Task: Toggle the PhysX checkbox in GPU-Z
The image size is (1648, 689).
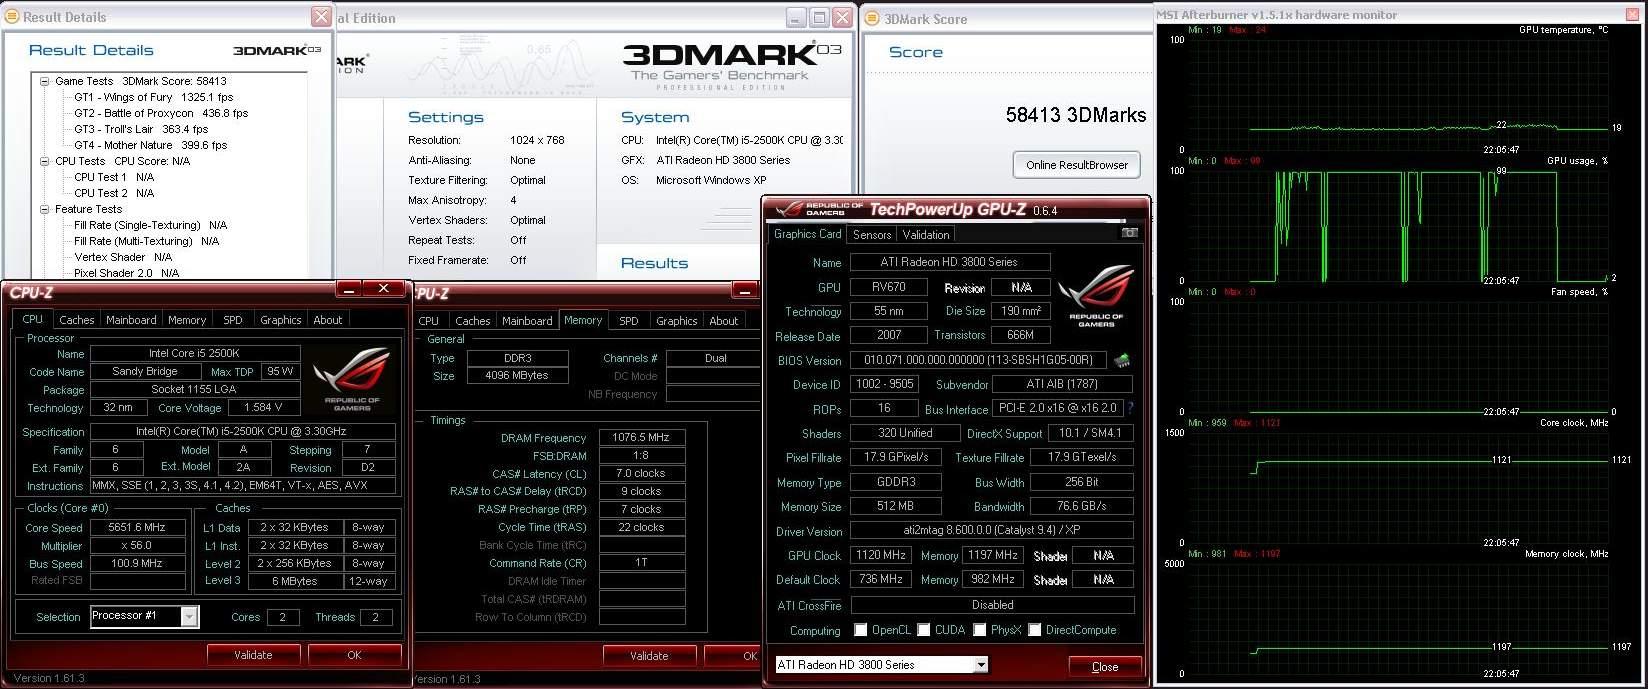Action: (980, 630)
